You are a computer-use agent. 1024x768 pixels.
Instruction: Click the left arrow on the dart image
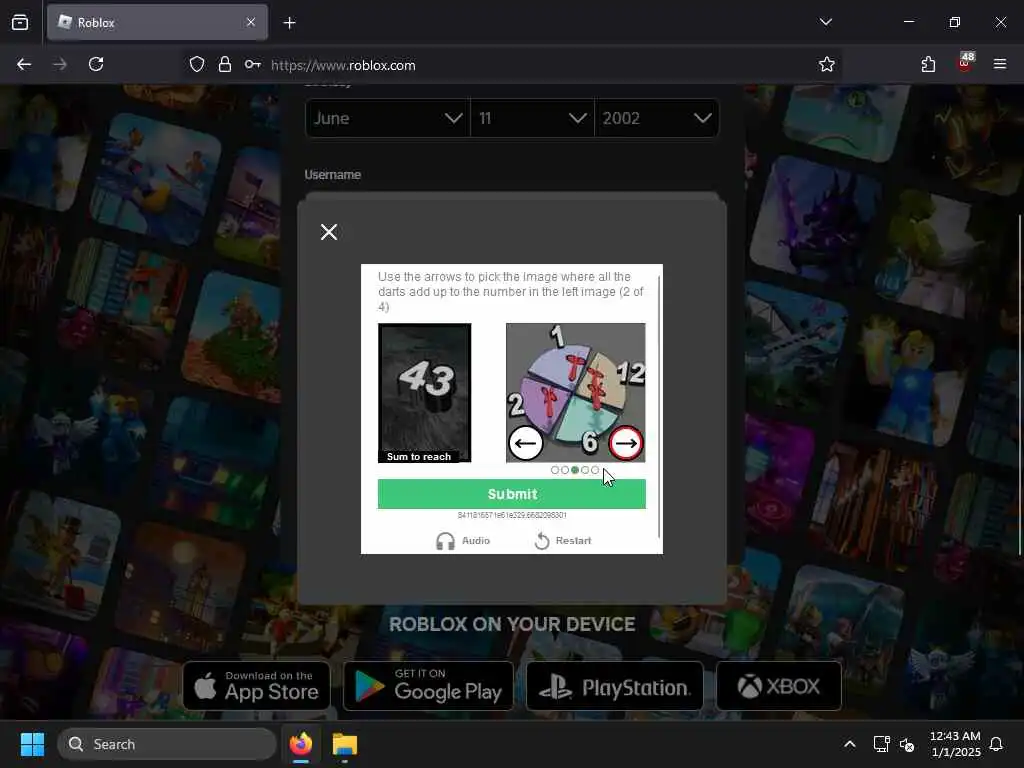pos(525,443)
